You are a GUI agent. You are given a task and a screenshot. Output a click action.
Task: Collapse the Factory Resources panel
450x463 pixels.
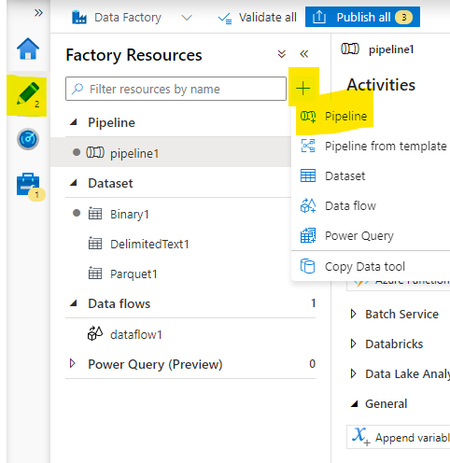(x=304, y=54)
